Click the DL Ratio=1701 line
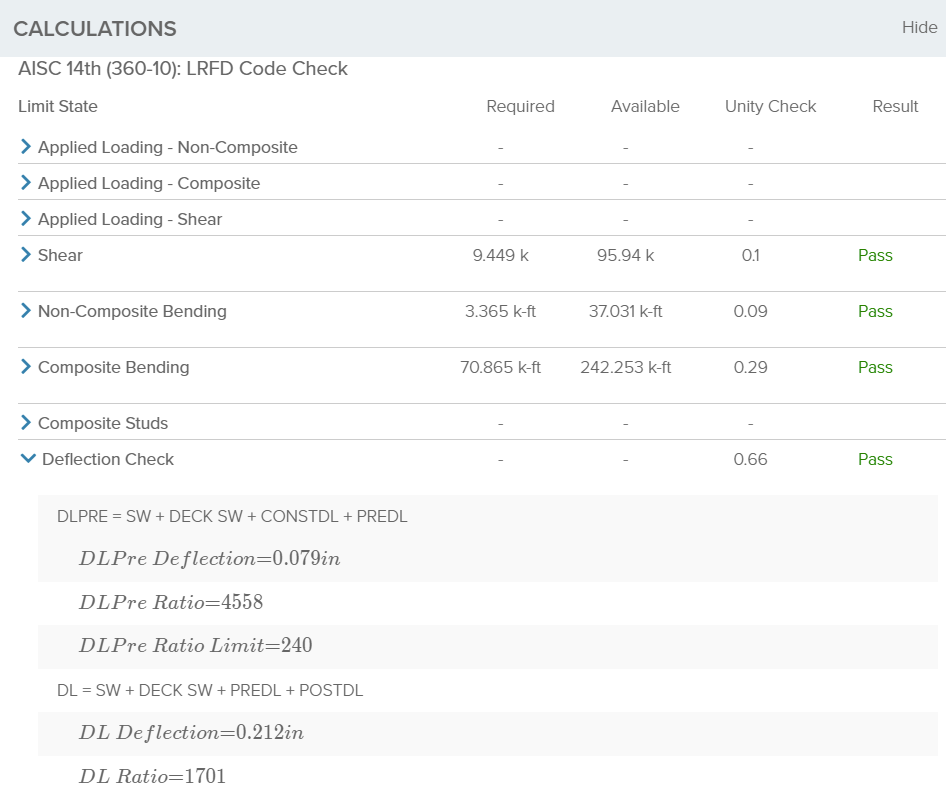 (x=153, y=775)
